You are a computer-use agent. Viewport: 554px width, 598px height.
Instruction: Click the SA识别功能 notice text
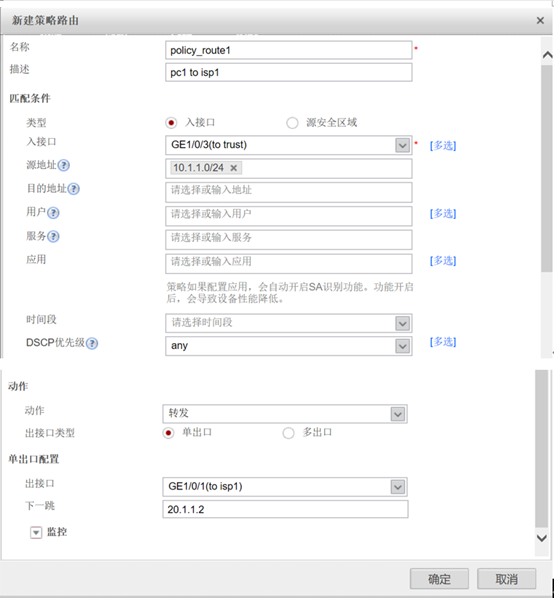pos(290,293)
